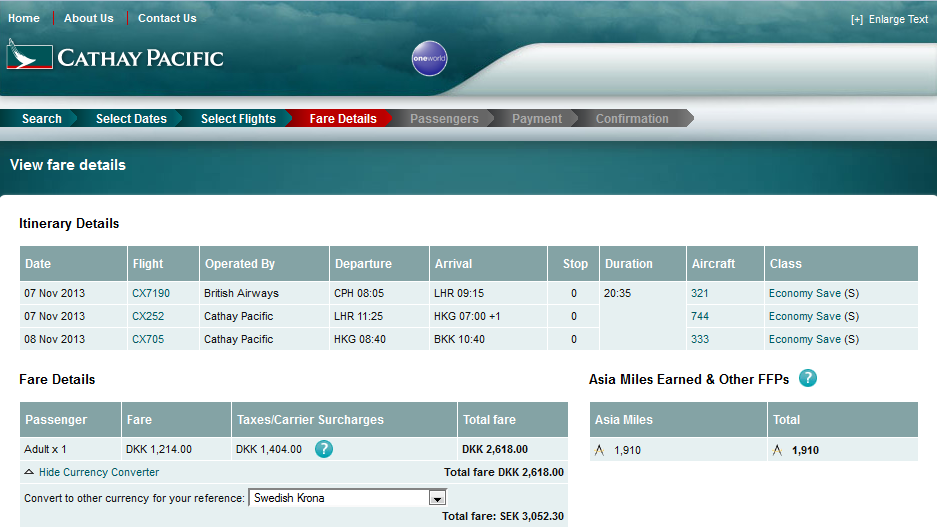Image resolution: width=937 pixels, height=532 pixels.
Task: Open the About Us page
Action: (x=88, y=18)
